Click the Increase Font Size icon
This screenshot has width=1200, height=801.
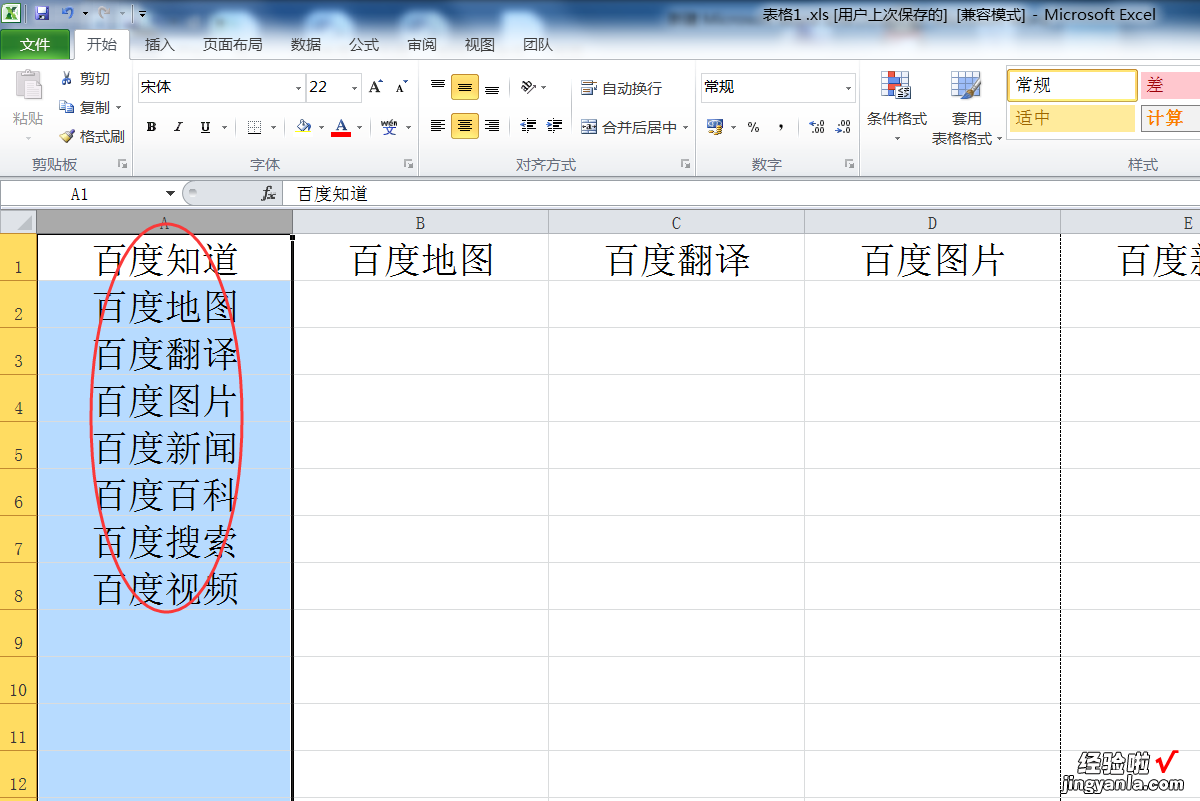coord(376,88)
